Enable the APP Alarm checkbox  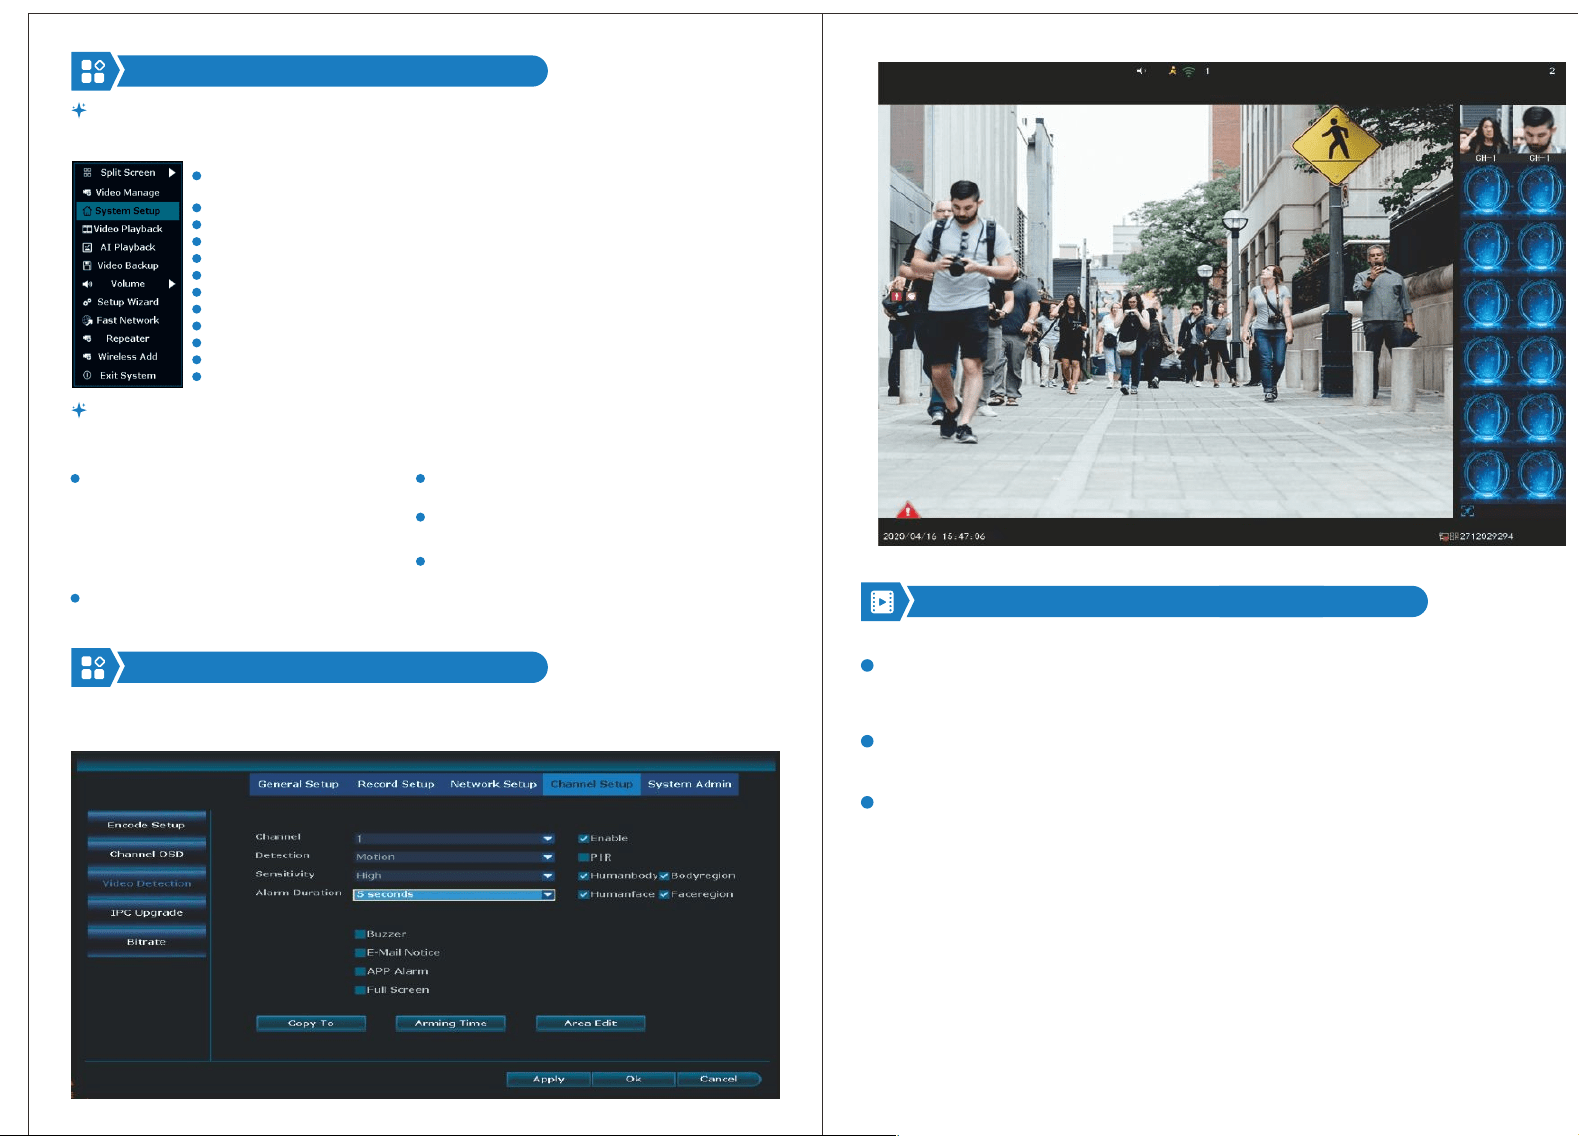coord(360,971)
